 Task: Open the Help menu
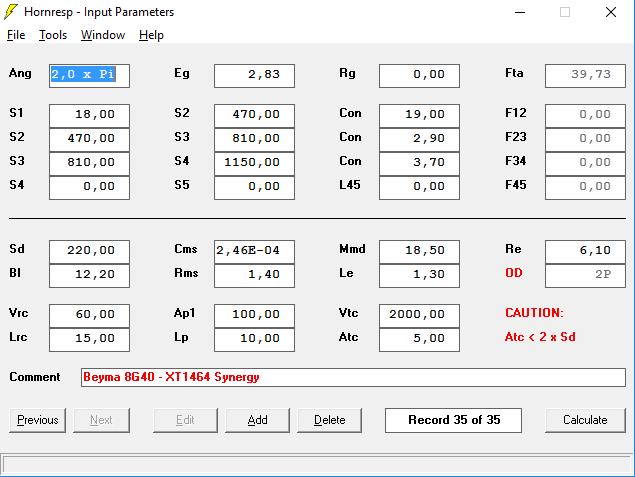click(x=151, y=35)
